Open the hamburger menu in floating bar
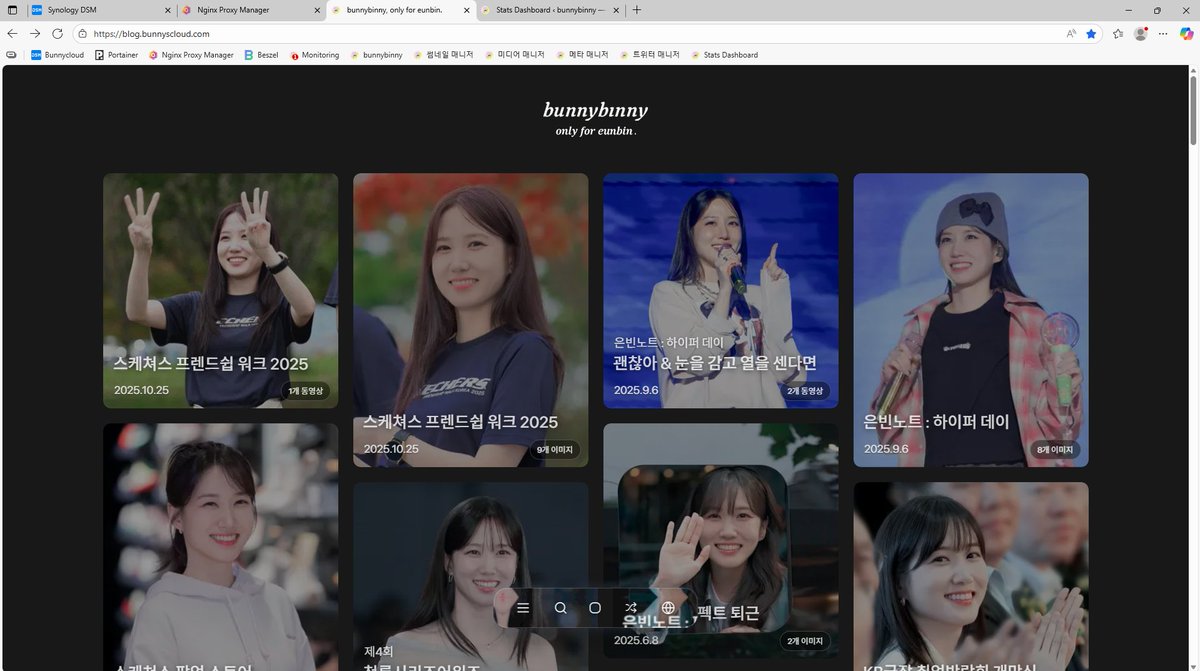1200x671 pixels. [x=523, y=607]
